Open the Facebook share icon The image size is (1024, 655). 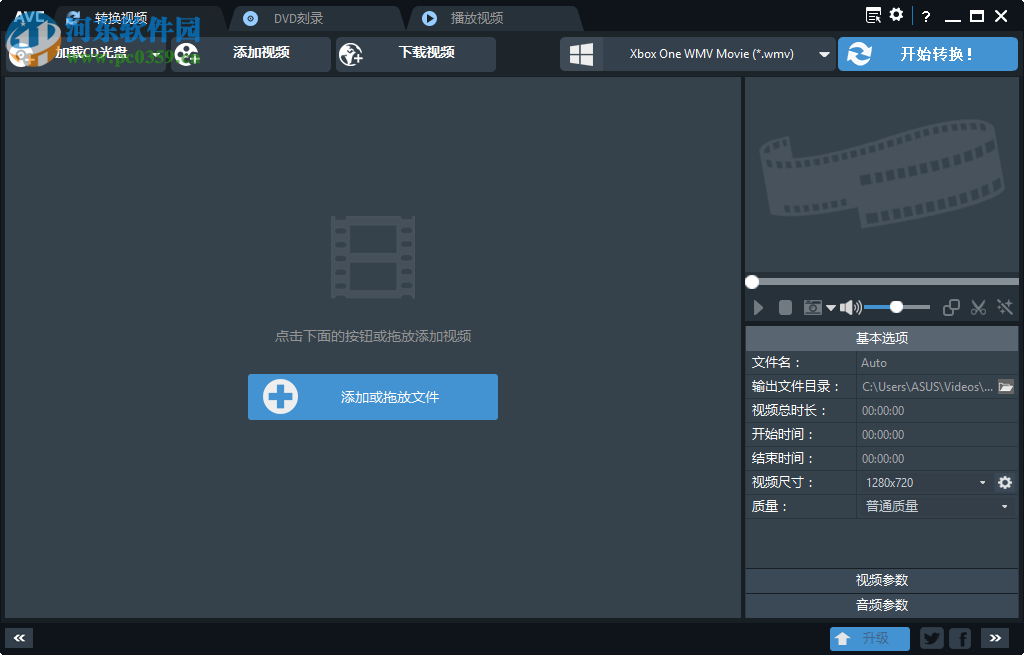point(960,638)
